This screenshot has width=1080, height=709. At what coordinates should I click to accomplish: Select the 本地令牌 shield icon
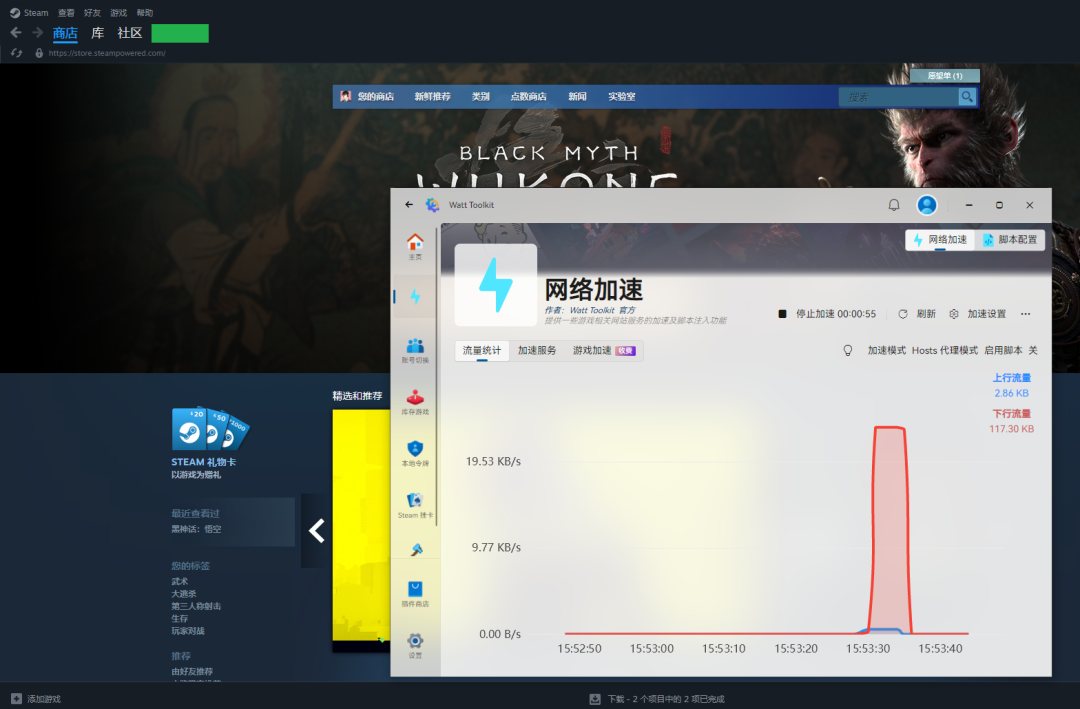(x=414, y=453)
